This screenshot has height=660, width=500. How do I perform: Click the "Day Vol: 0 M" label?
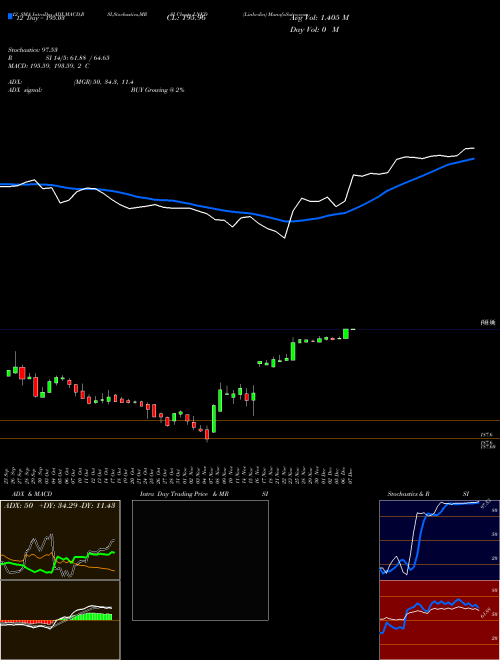tap(314, 30)
